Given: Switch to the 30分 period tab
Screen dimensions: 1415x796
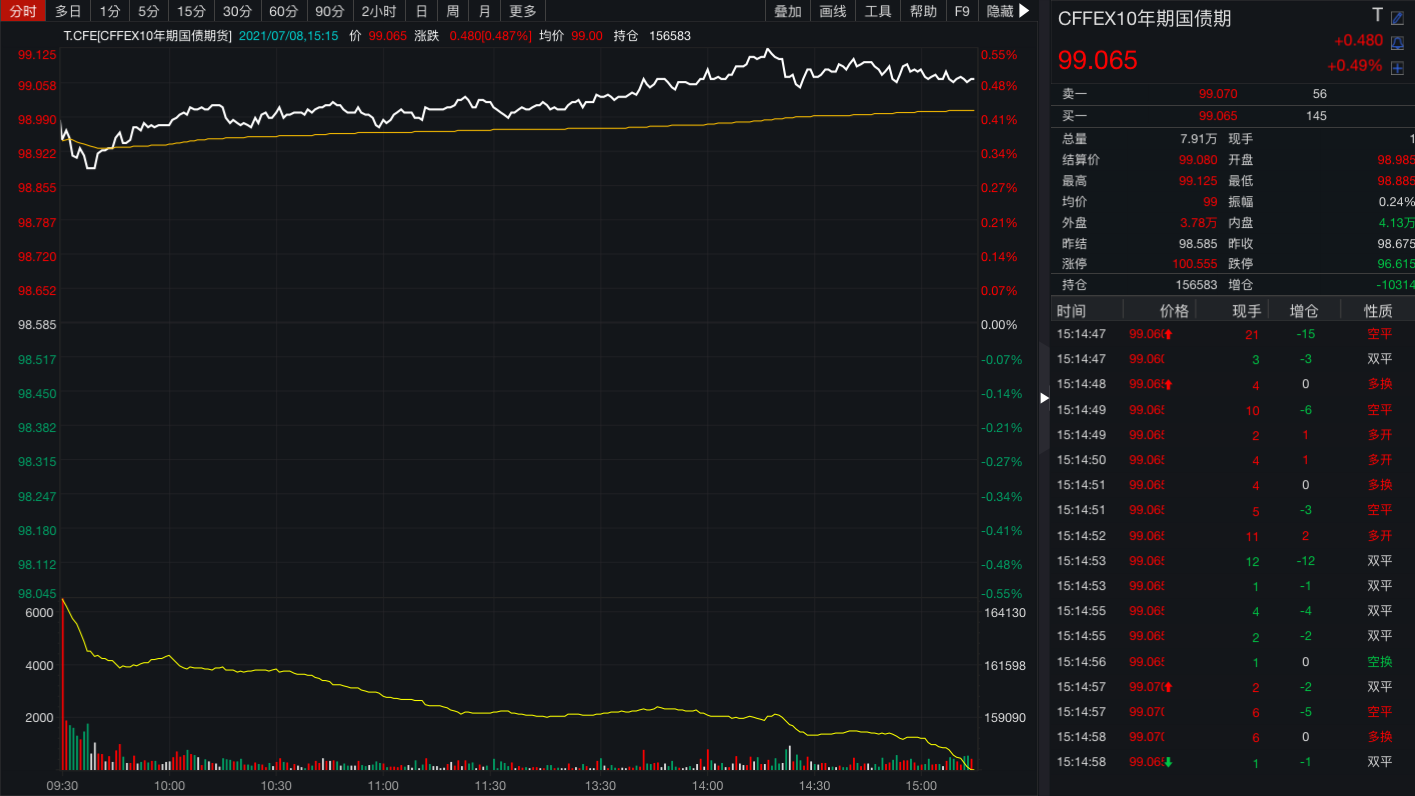Looking at the screenshot, I should (x=238, y=11).
